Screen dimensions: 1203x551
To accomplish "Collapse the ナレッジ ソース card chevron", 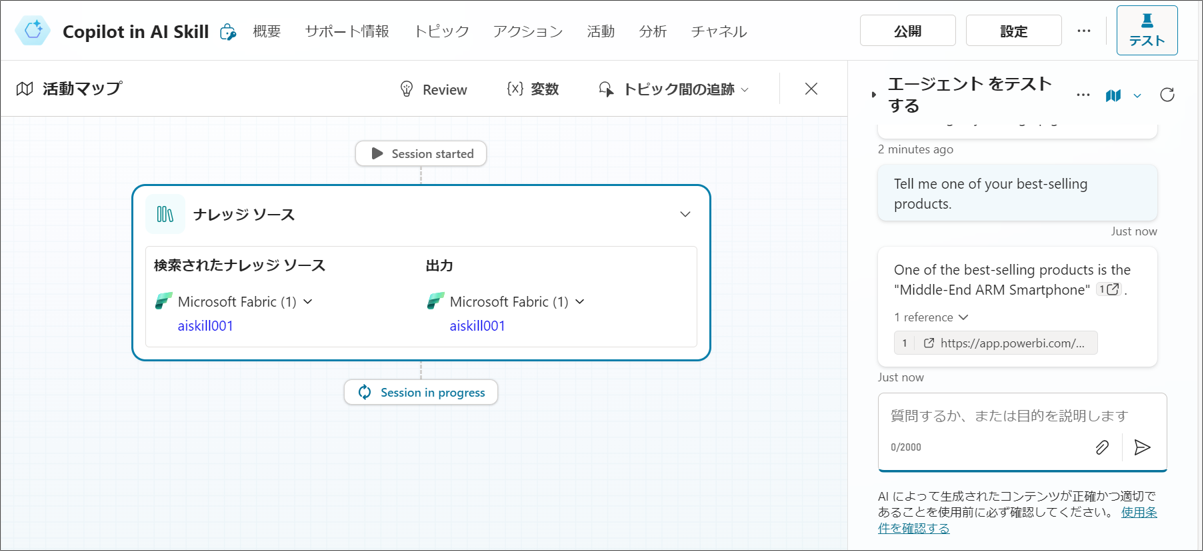I will pyautogui.click(x=685, y=214).
